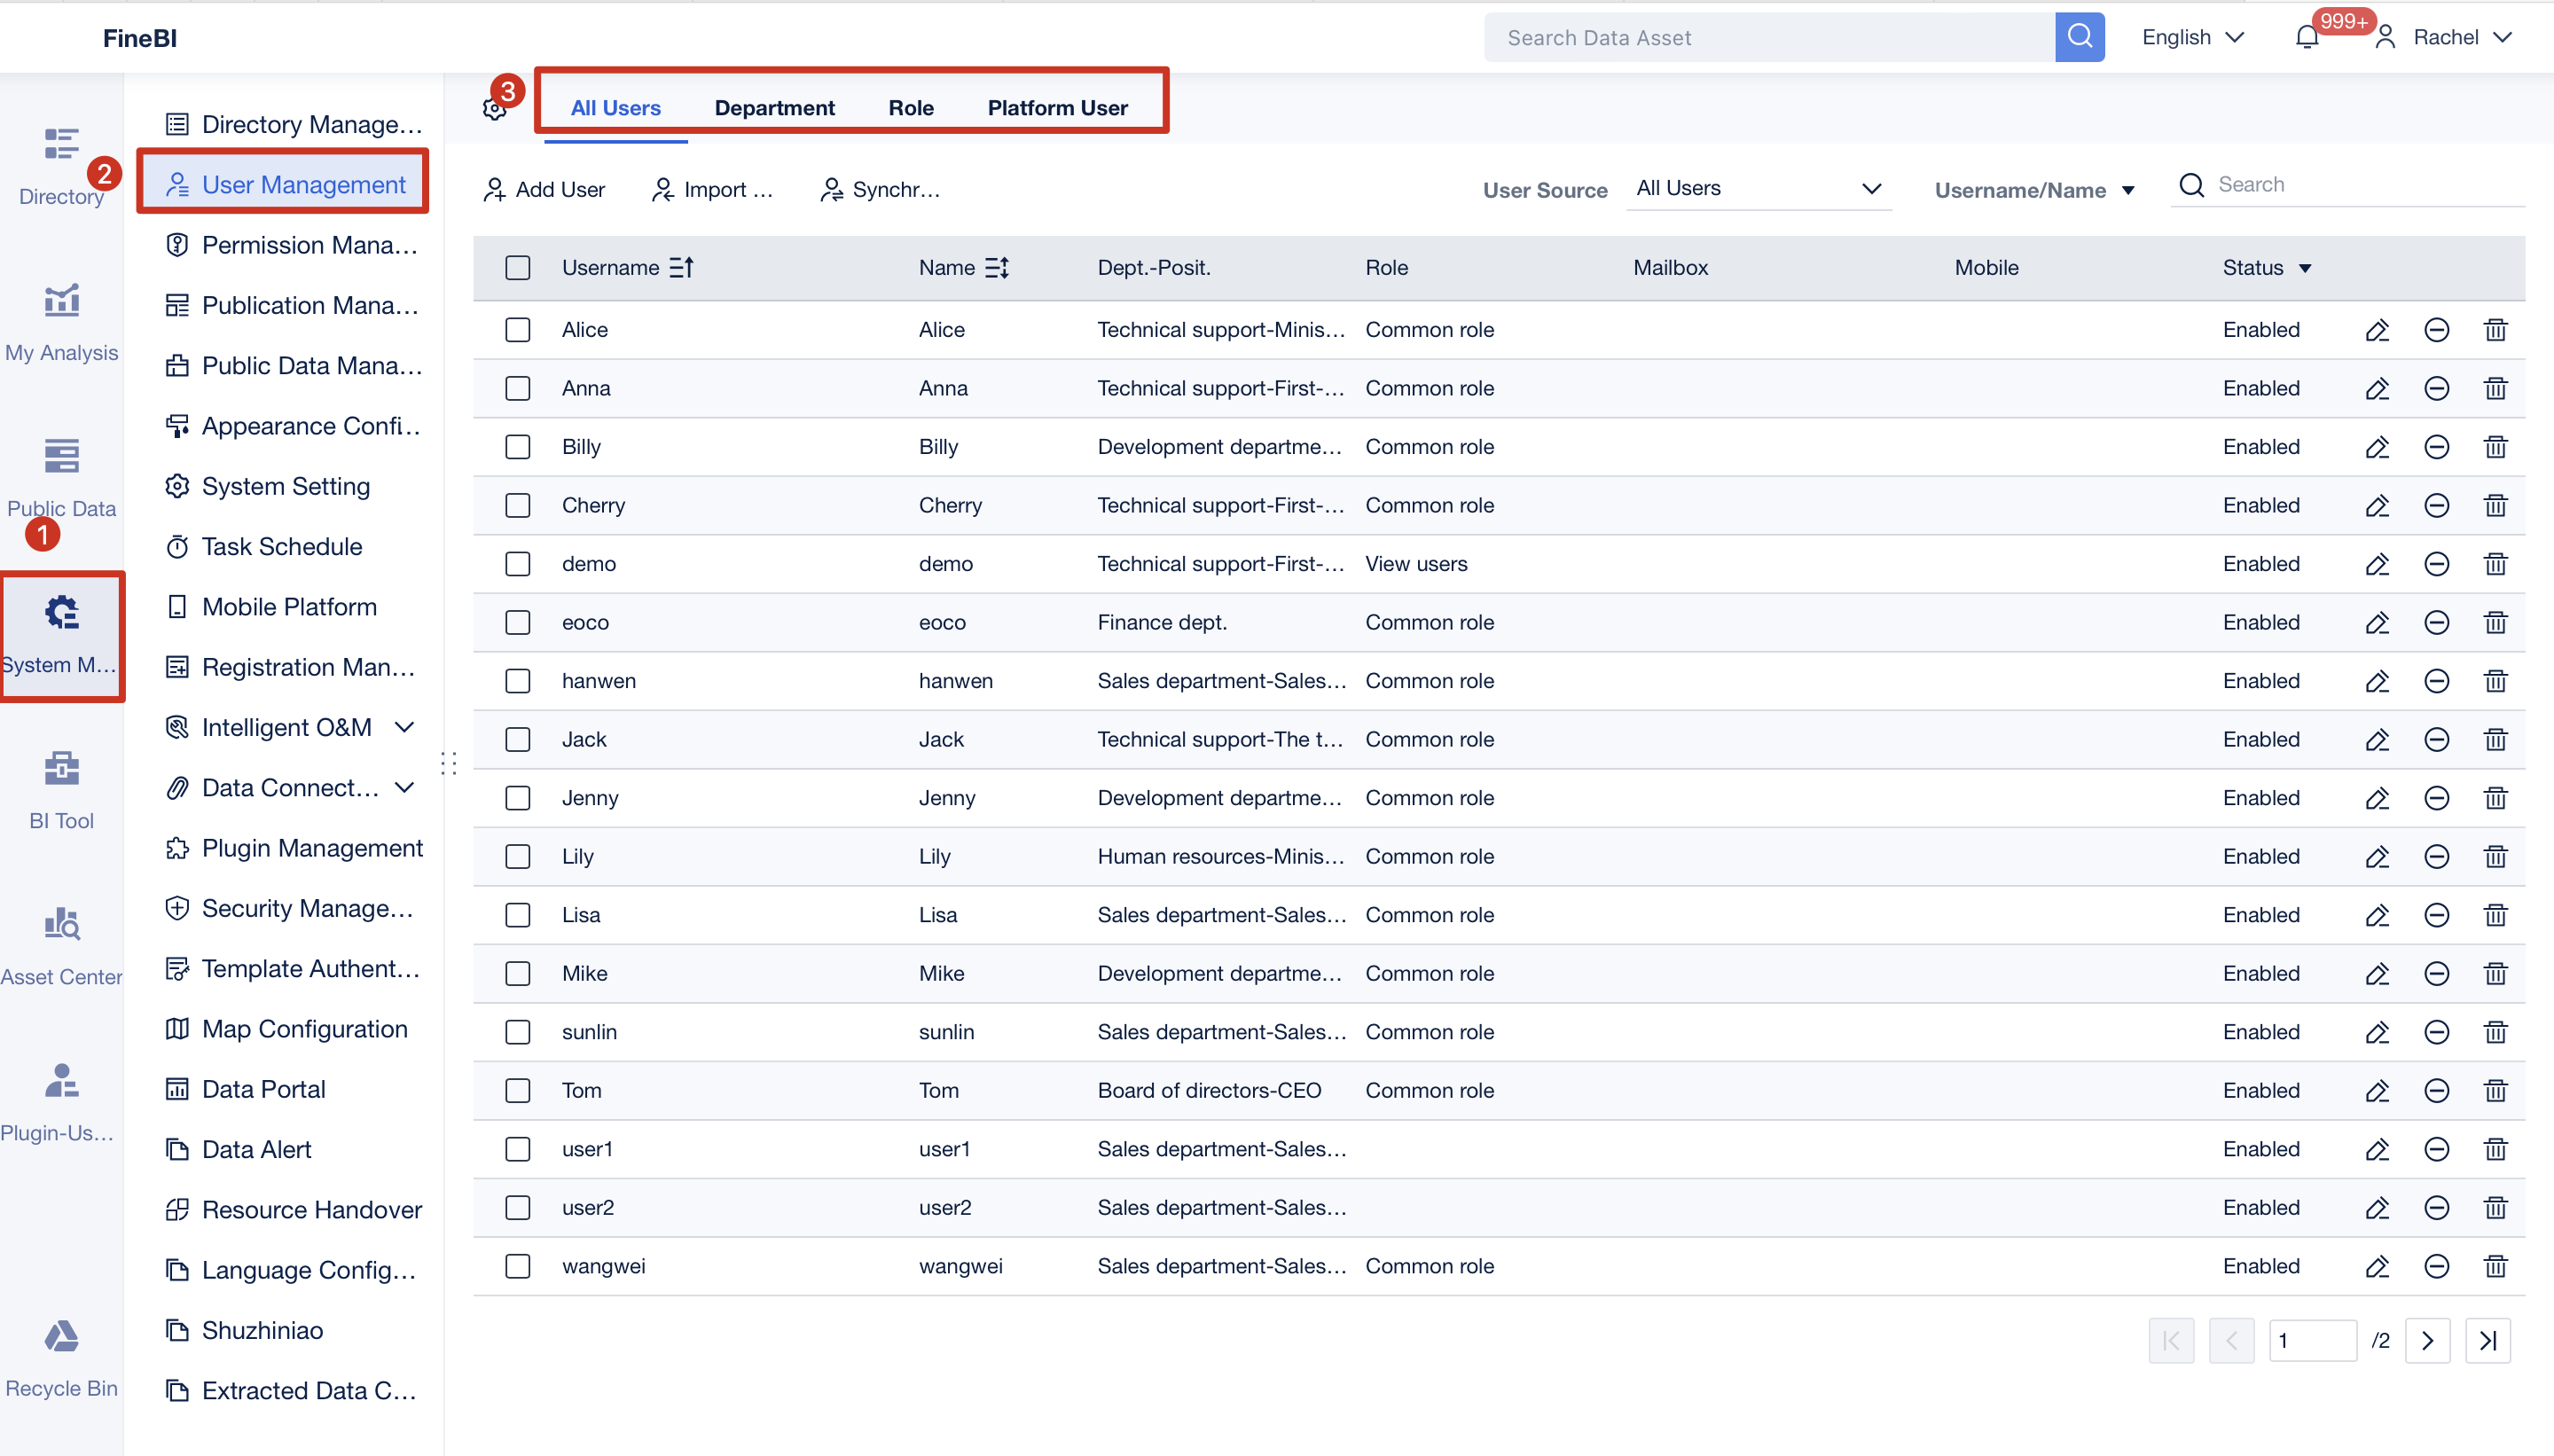Open the User Source All Users dropdown

1757,188
